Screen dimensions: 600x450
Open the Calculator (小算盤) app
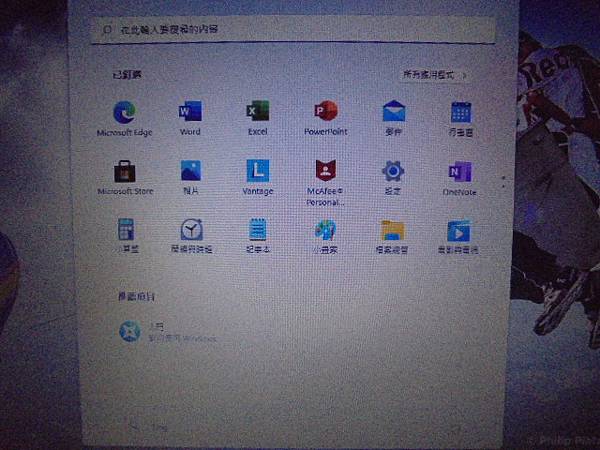coord(127,235)
